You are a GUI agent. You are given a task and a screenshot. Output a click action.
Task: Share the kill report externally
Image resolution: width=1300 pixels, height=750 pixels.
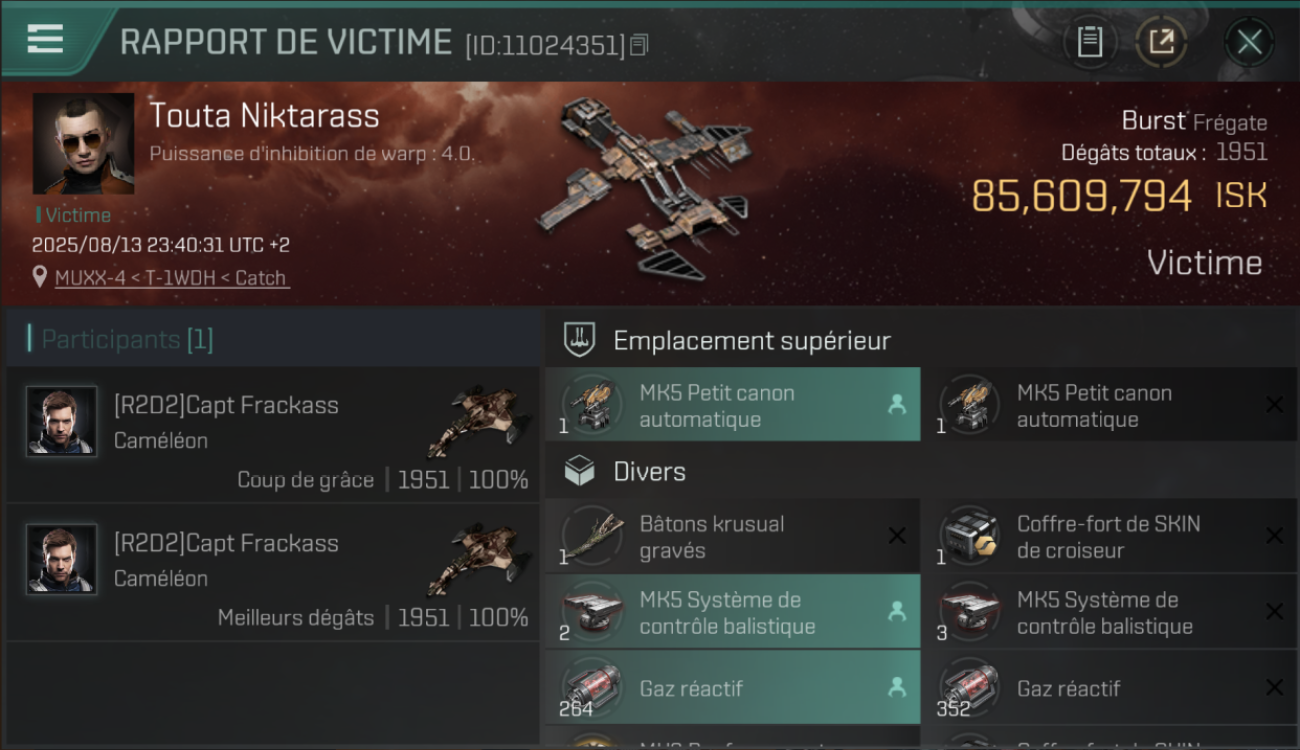[1161, 42]
